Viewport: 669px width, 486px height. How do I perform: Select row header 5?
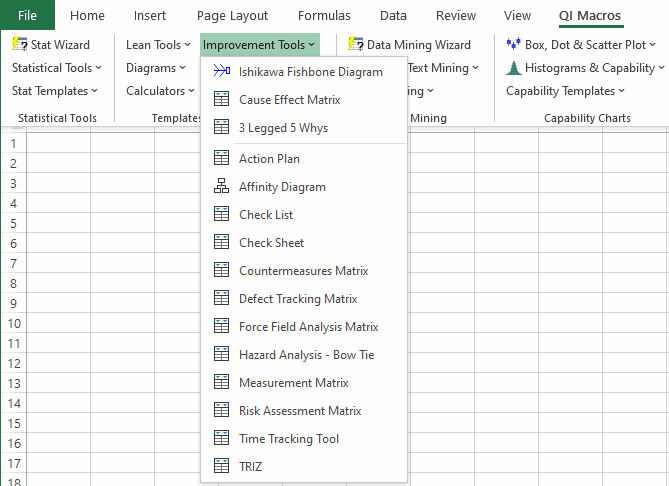coord(14,224)
